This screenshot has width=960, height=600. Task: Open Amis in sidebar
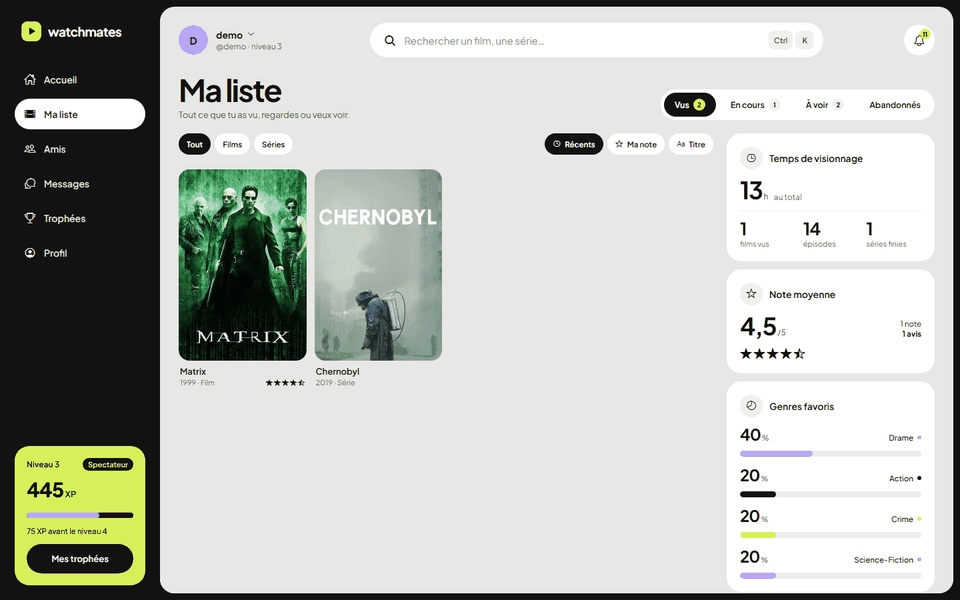click(80, 149)
